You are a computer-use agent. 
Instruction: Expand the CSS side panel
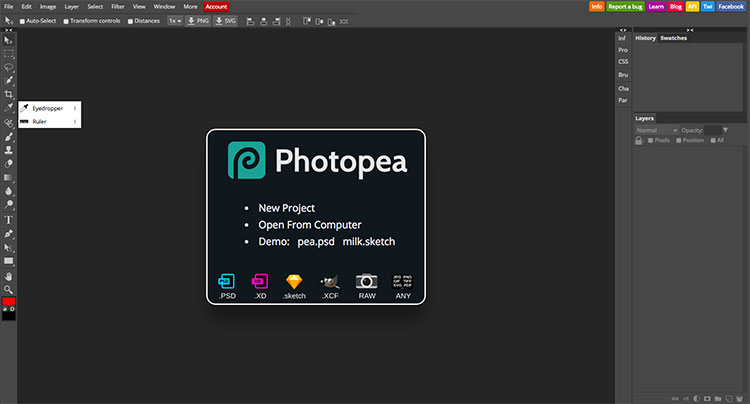coord(623,62)
